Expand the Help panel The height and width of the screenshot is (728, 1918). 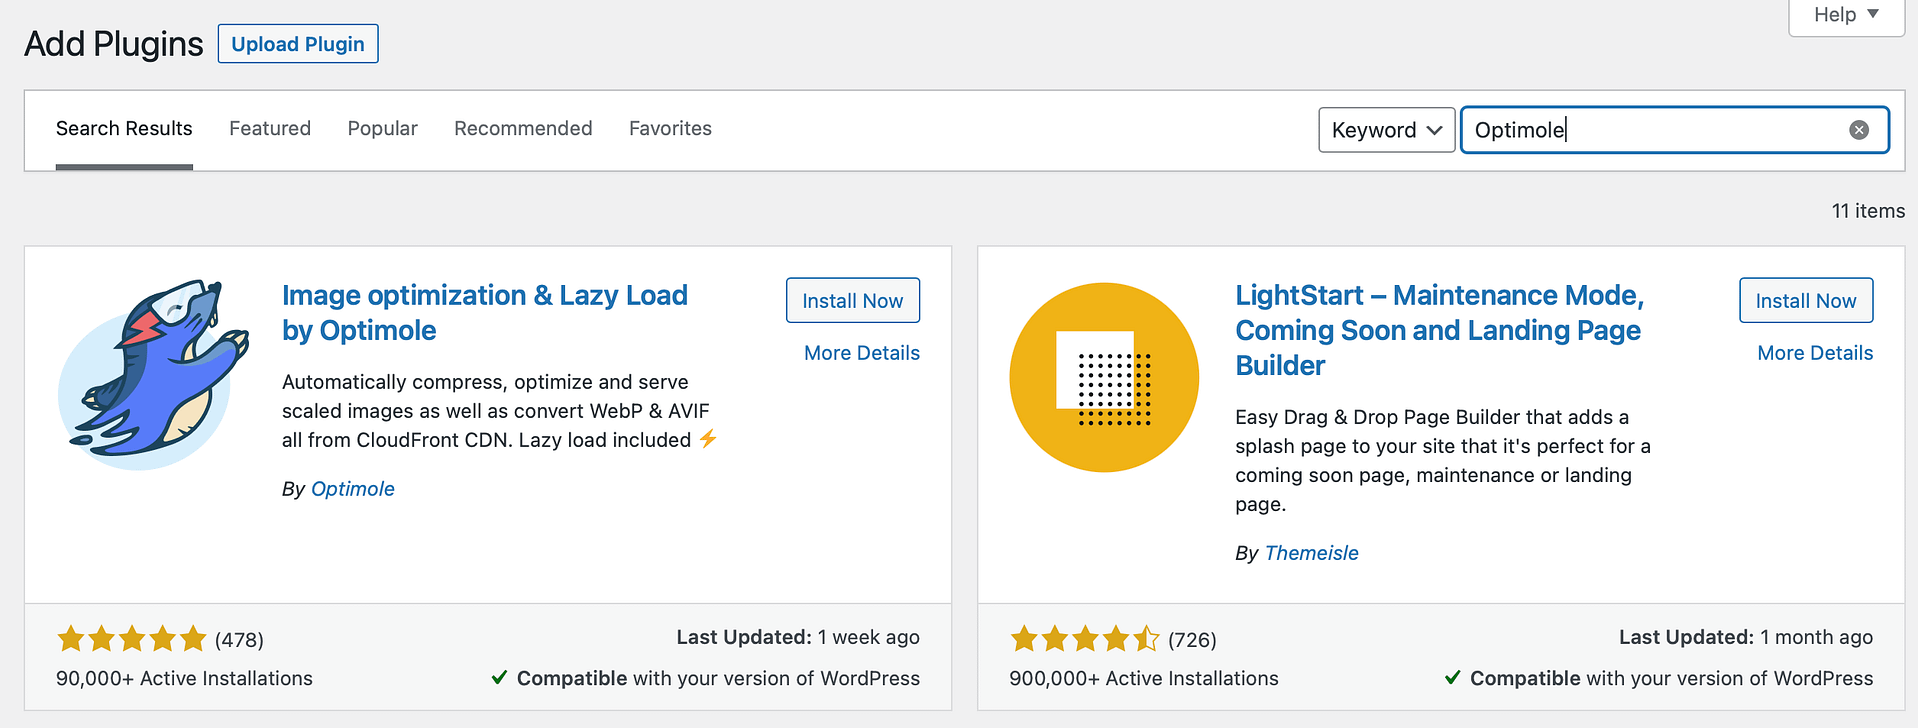tap(1845, 15)
